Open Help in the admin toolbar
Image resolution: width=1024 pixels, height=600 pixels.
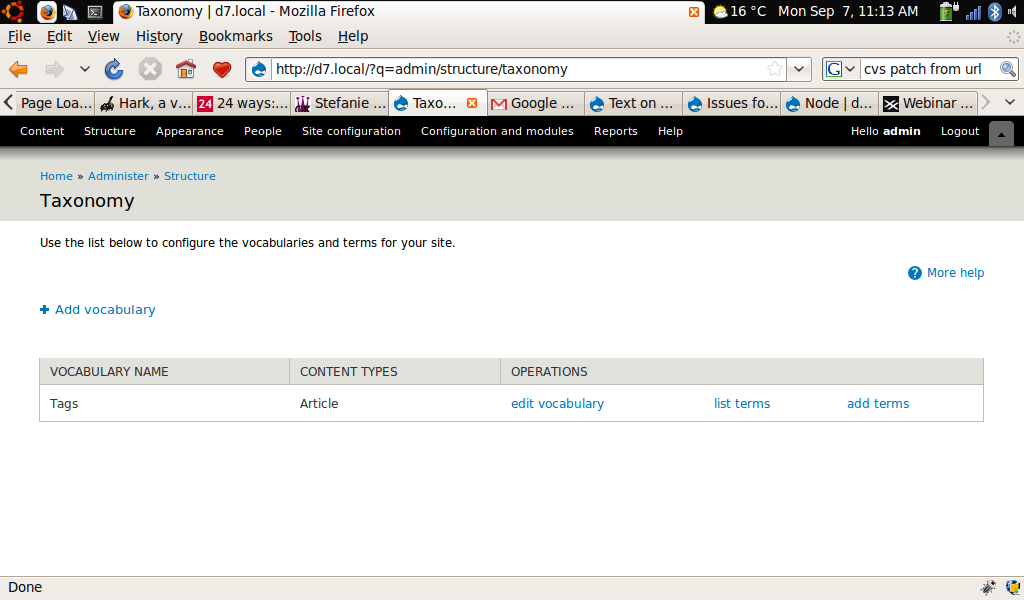670,131
